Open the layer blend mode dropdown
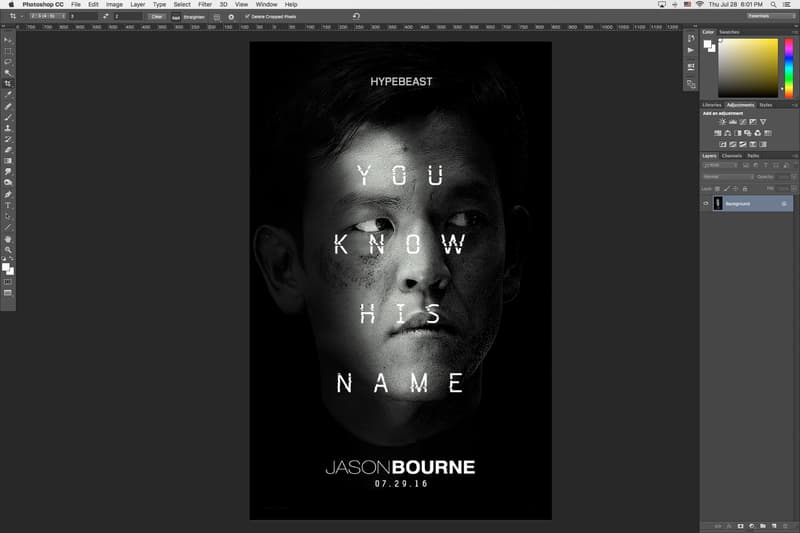The image size is (800, 533). [728, 177]
